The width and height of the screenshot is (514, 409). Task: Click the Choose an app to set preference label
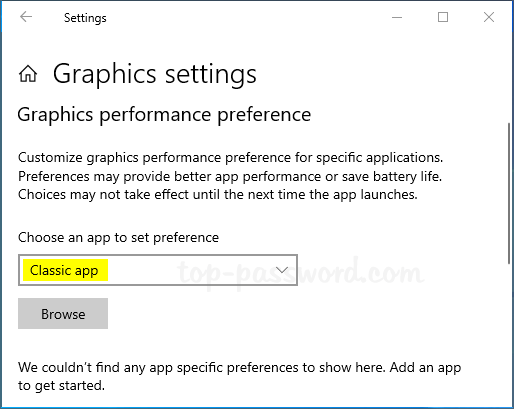pyautogui.click(x=118, y=238)
